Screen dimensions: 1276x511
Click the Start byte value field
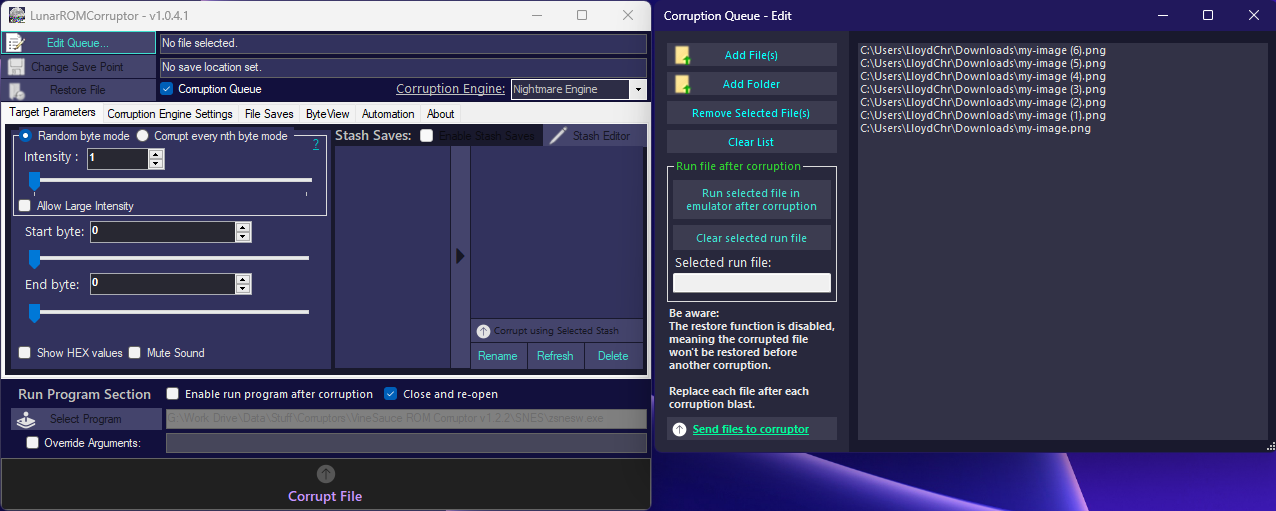coord(162,232)
